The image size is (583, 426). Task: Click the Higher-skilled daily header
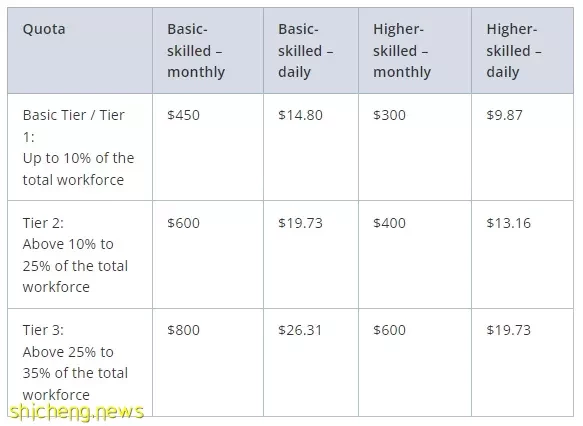point(522,51)
